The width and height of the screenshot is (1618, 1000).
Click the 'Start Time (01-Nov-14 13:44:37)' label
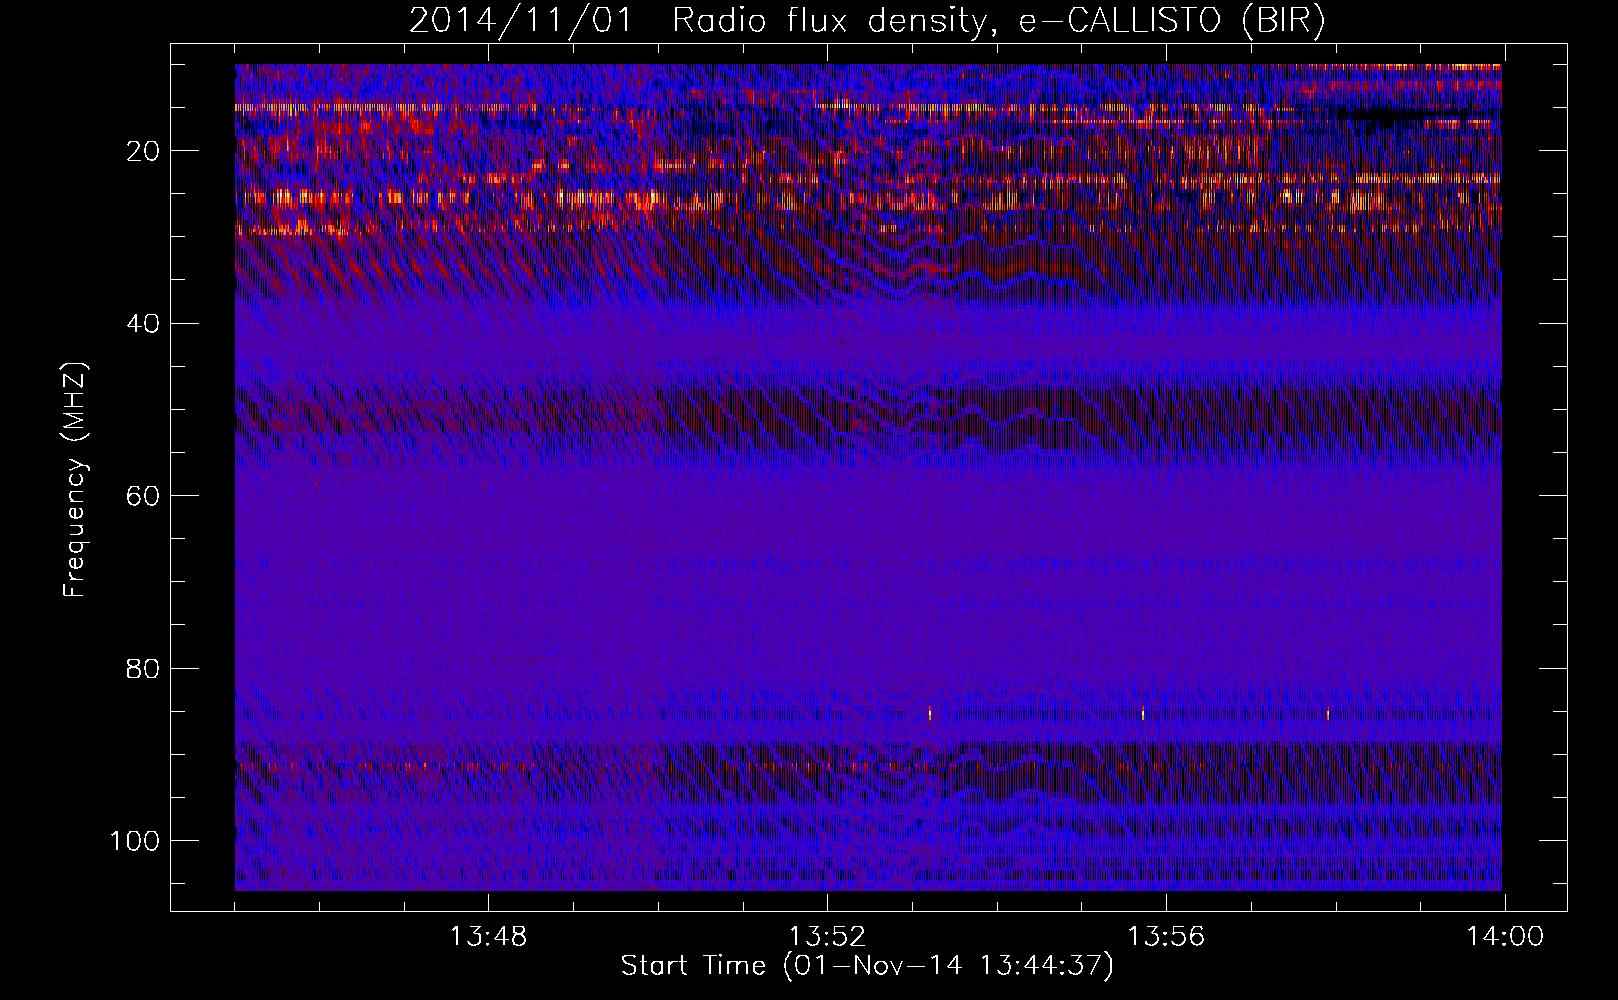pyautogui.click(x=867, y=966)
